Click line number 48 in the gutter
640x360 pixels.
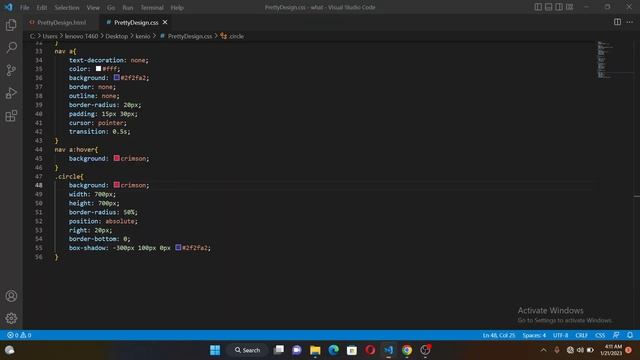click(x=38, y=185)
